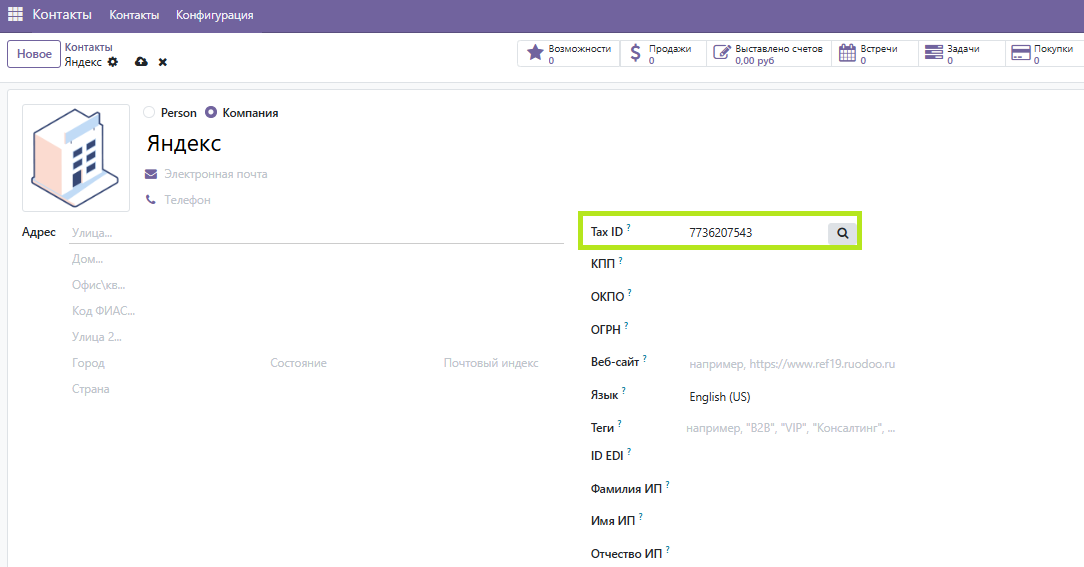This screenshot has width=1084, height=567.
Task: Select the Компания radio button
Action: coord(211,112)
